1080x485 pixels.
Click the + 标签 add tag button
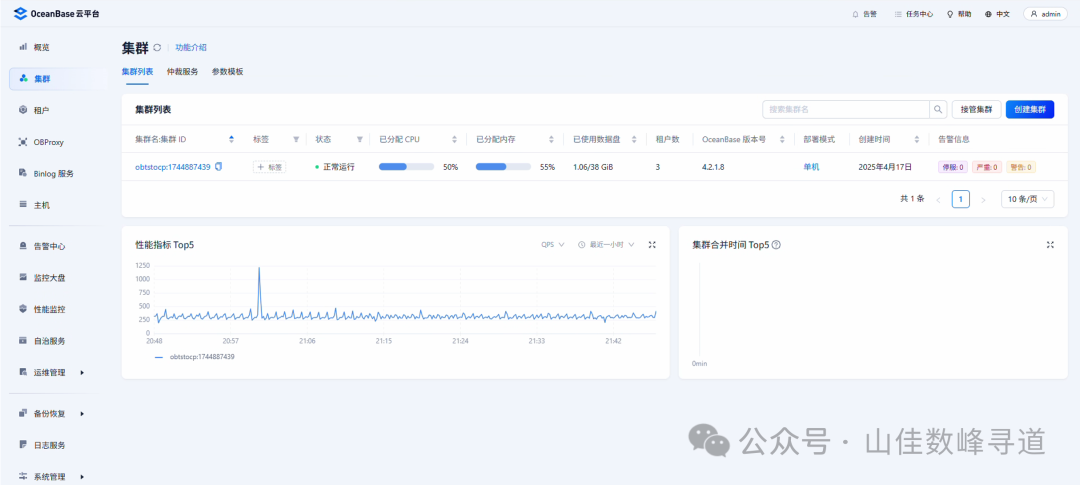[x=269, y=167]
